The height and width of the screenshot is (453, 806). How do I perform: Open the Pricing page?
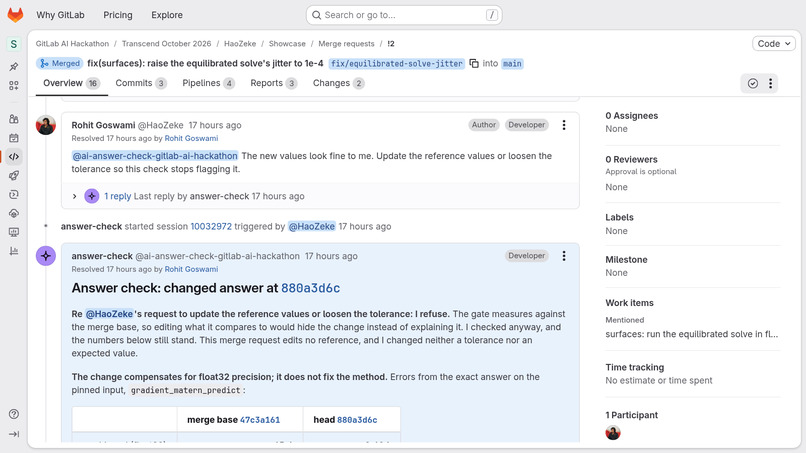click(118, 15)
